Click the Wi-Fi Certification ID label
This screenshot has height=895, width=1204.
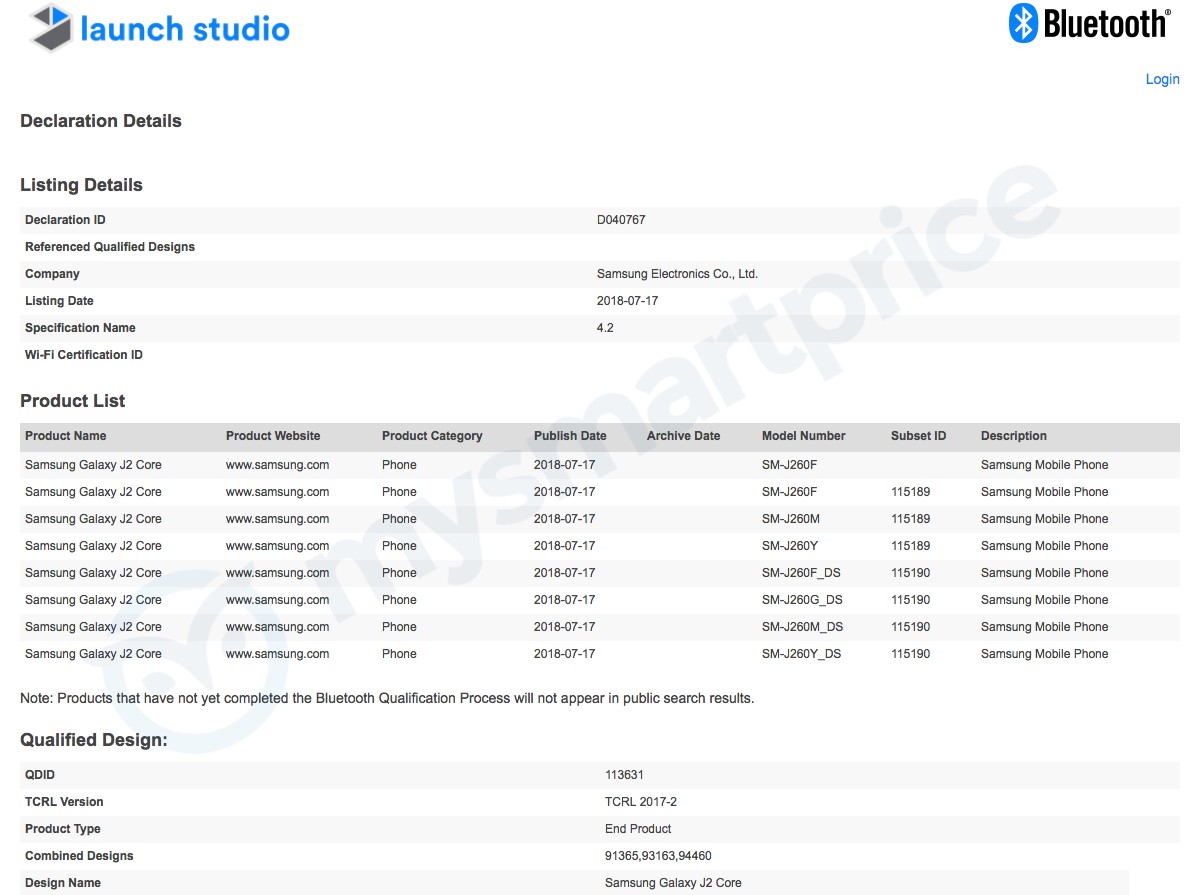84,355
